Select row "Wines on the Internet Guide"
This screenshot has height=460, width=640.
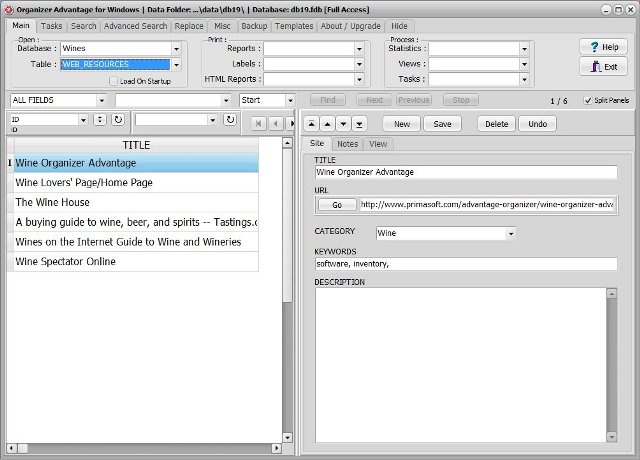pyautogui.click(x=136, y=242)
